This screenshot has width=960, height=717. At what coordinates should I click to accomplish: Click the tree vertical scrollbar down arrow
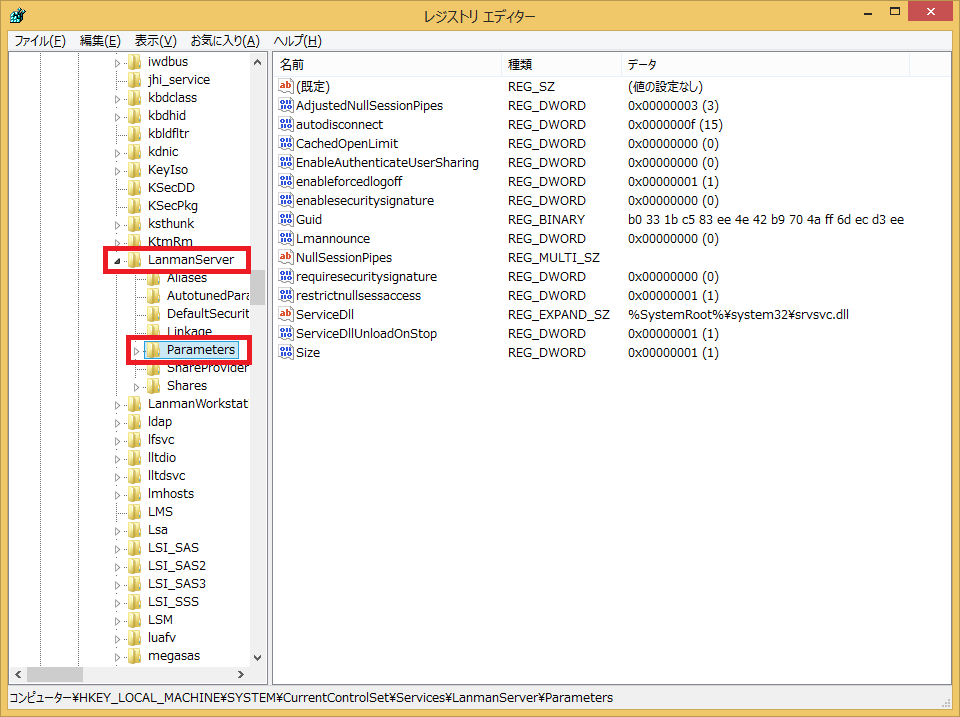[x=258, y=657]
